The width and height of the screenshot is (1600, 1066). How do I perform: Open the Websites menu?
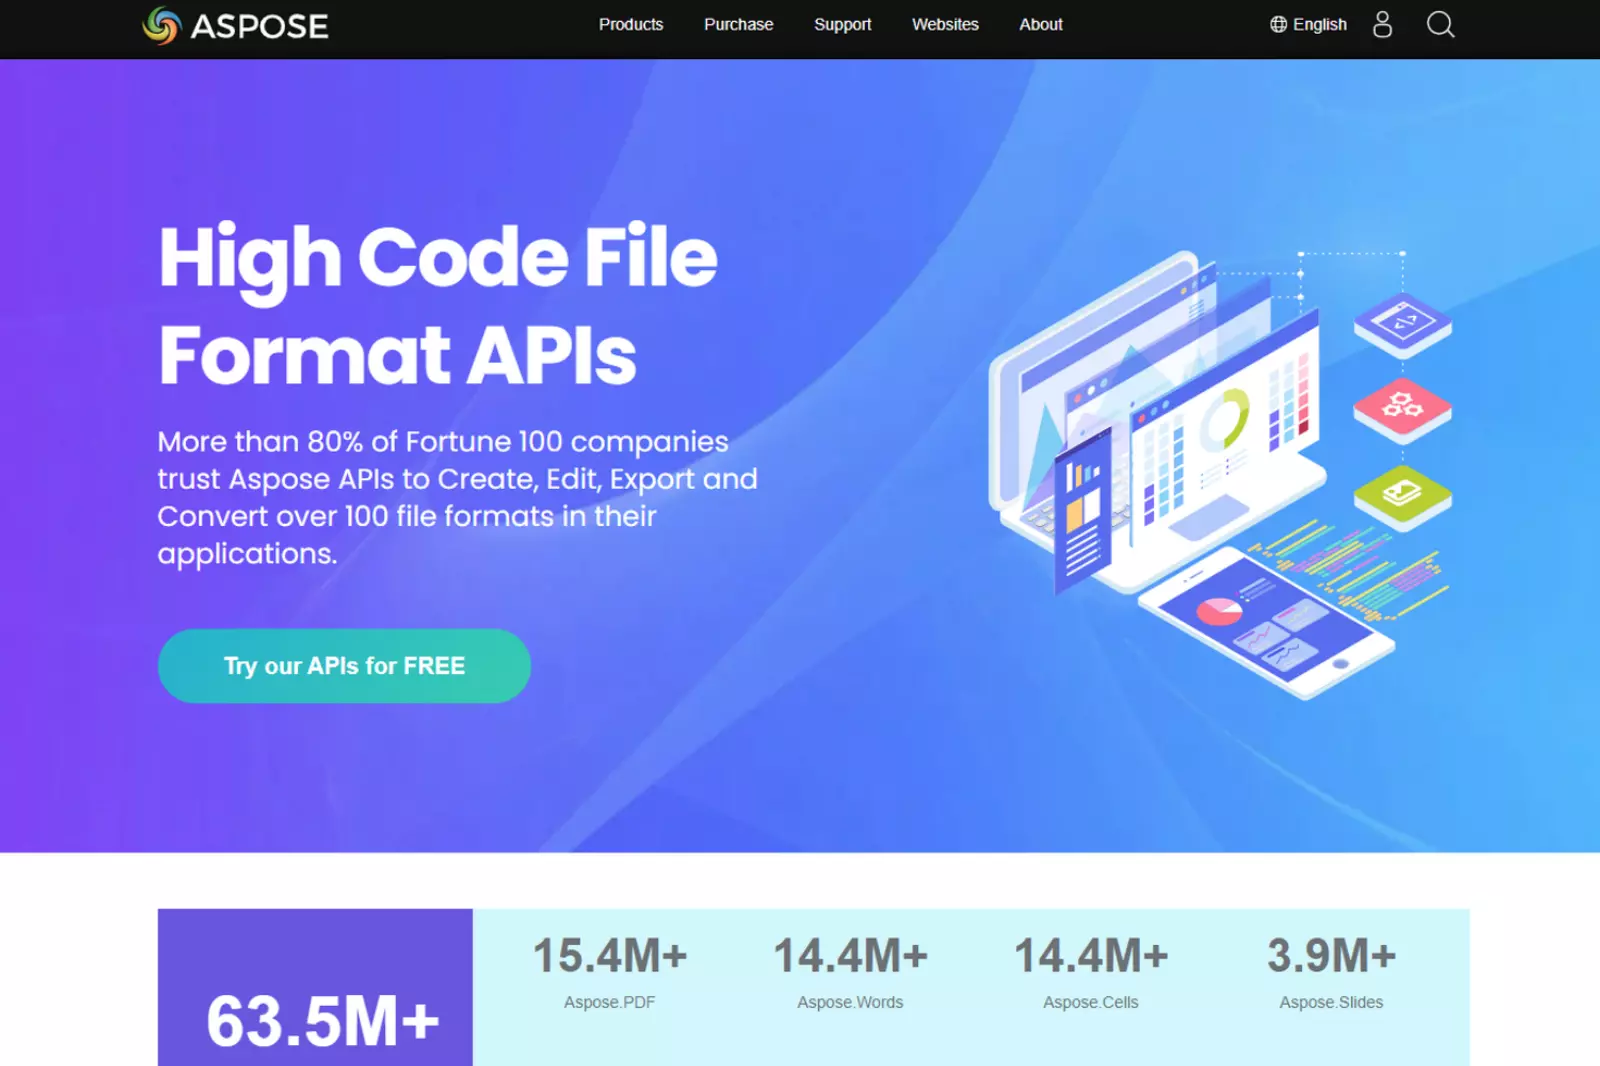tap(945, 24)
